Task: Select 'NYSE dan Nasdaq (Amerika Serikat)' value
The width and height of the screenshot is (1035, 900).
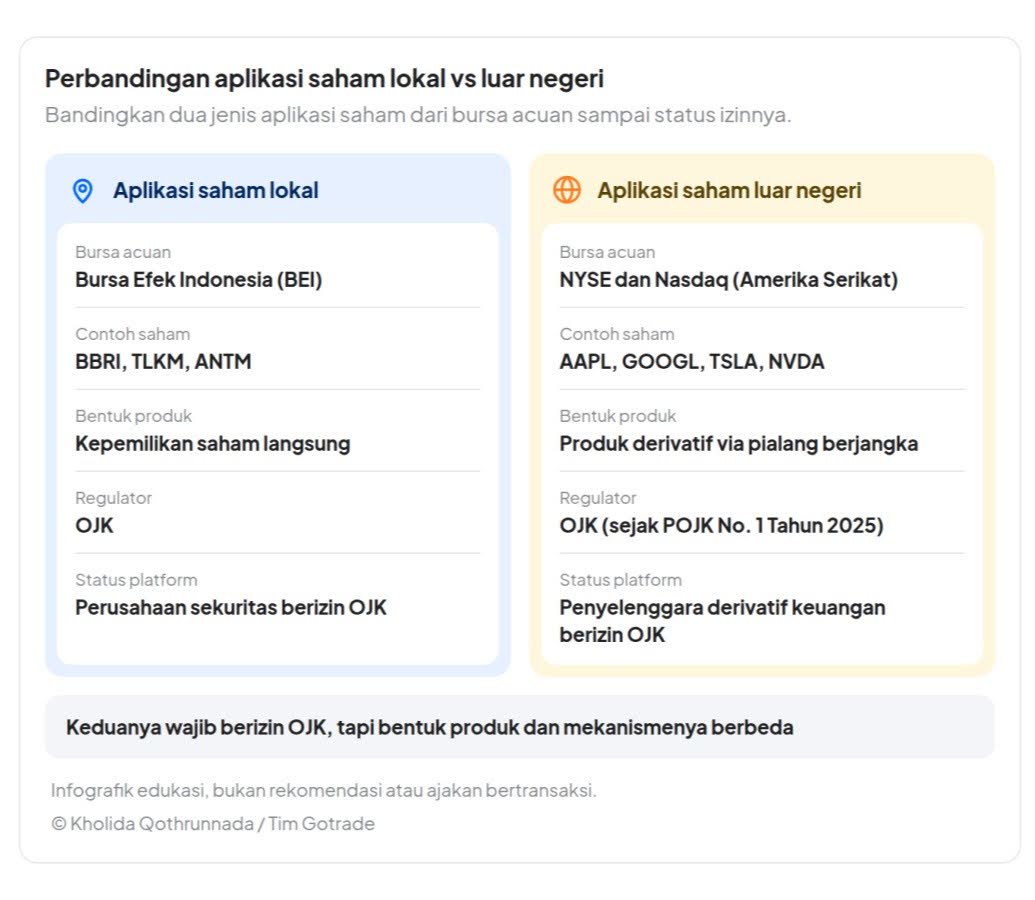Action: tap(729, 280)
